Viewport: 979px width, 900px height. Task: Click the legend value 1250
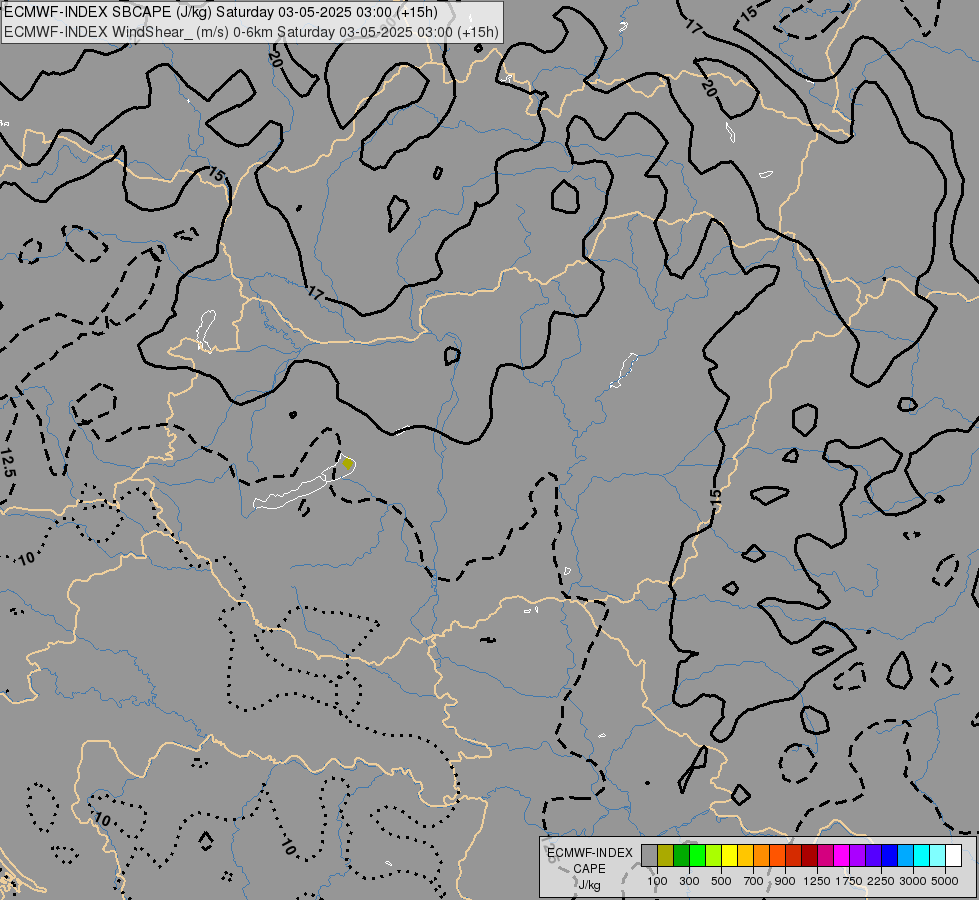click(x=817, y=881)
